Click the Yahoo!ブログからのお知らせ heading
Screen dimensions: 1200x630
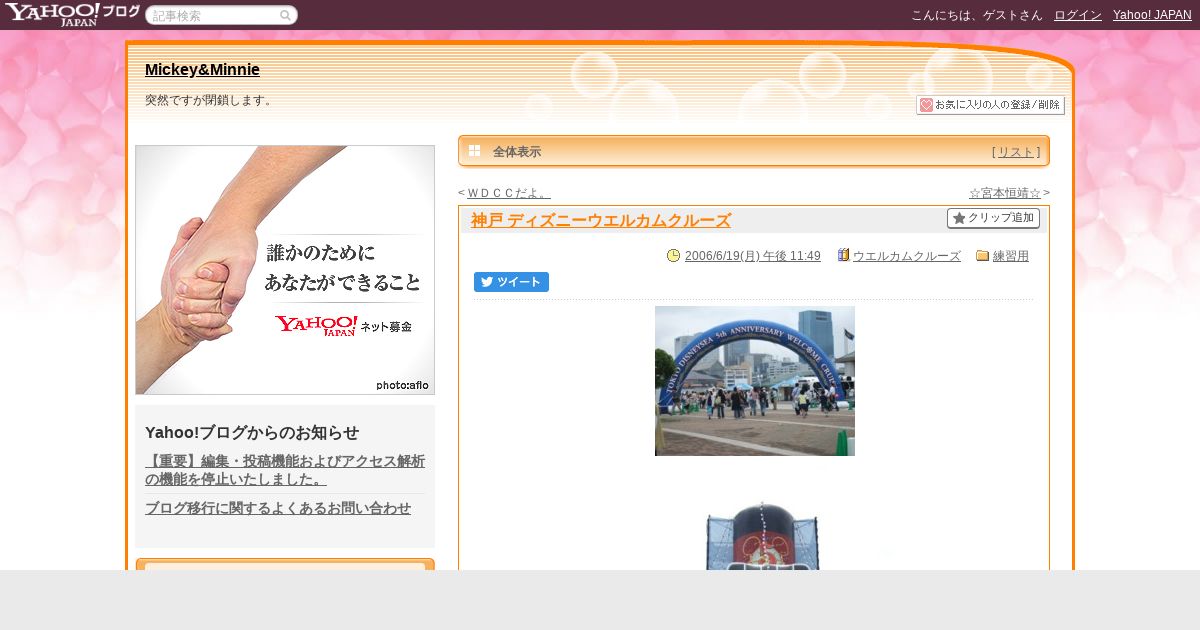point(252,432)
